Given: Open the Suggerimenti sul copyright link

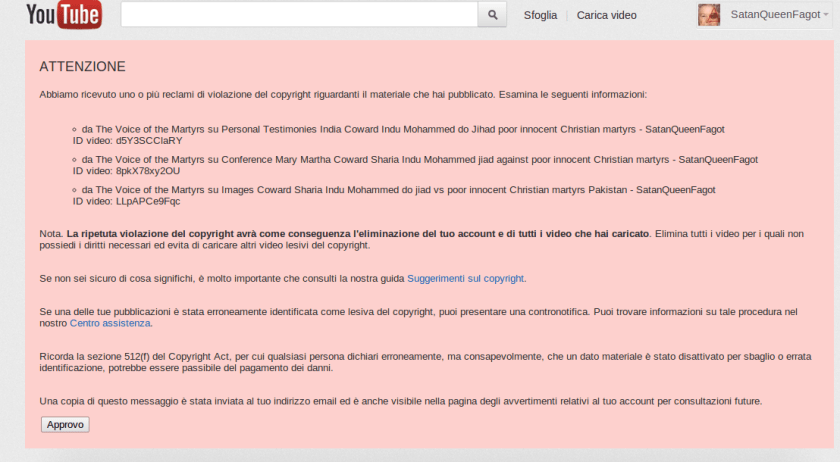Looking at the screenshot, I should tap(466, 278).
